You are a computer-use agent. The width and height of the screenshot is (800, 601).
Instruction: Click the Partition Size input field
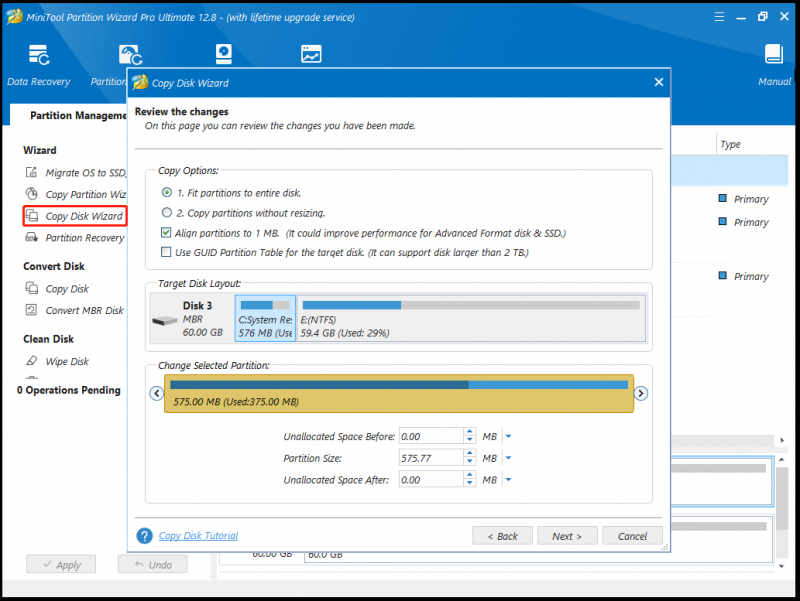point(431,458)
